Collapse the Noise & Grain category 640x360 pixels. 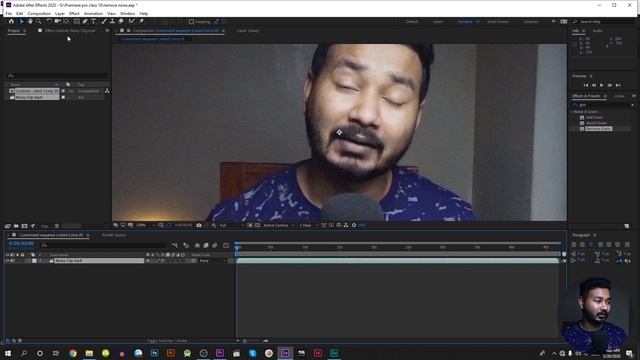click(572, 111)
